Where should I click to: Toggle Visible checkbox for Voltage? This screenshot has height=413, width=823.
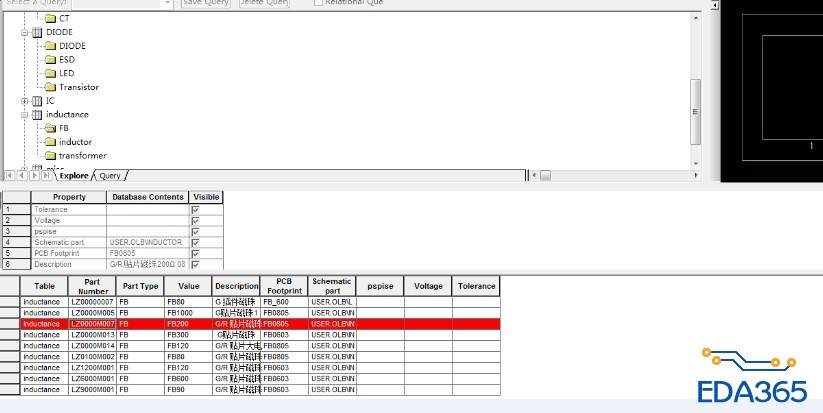(195, 221)
